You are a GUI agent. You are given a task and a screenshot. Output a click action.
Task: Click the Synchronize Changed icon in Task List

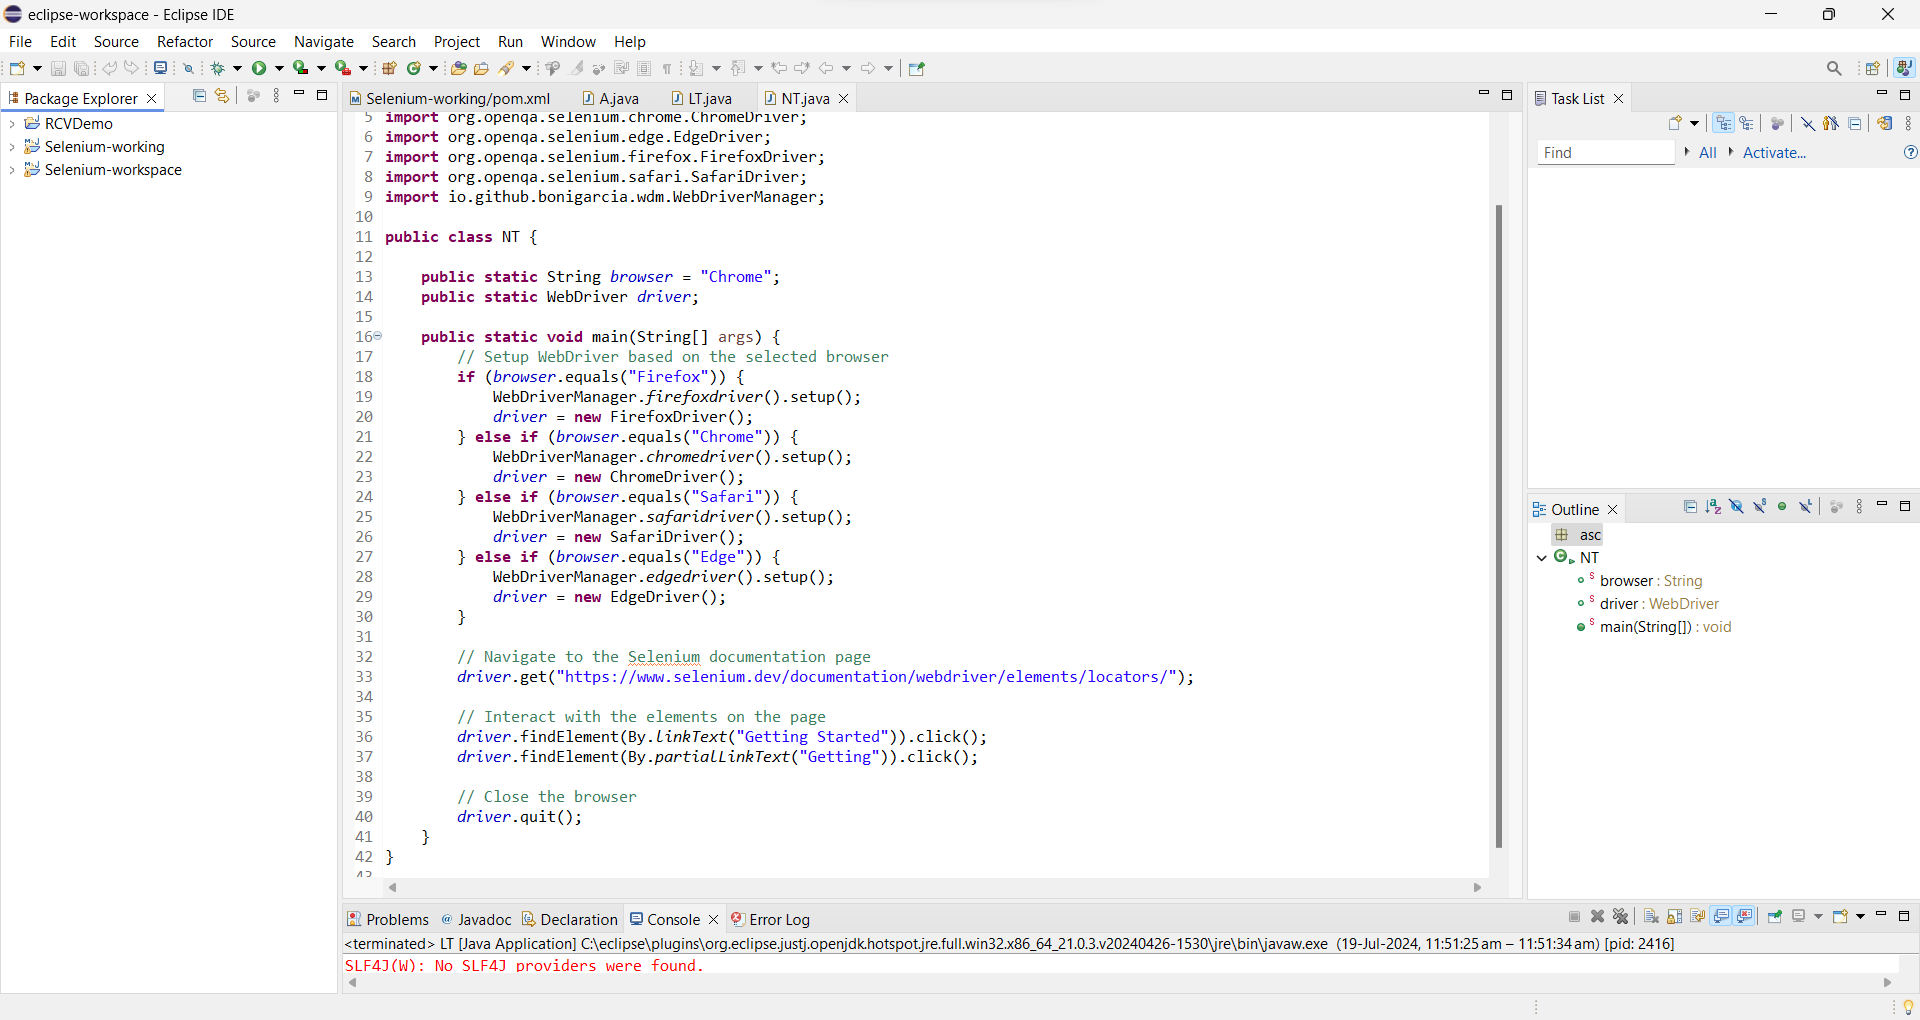click(1884, 123)
